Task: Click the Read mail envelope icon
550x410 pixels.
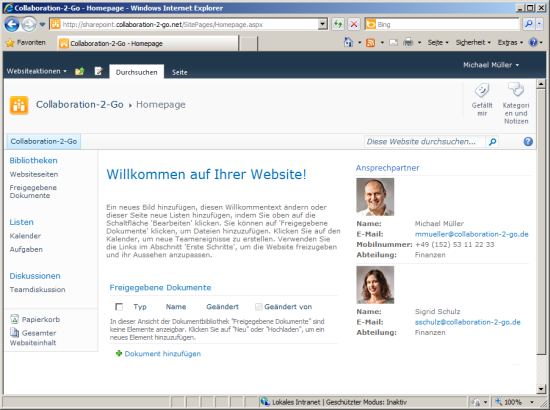Action: 394,43
